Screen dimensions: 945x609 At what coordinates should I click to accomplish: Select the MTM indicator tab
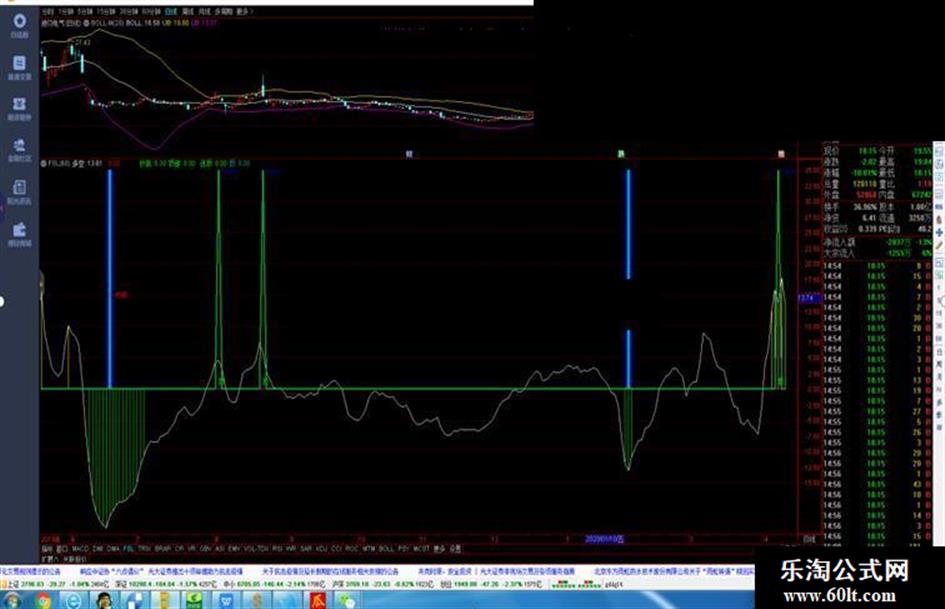[369, 549]
